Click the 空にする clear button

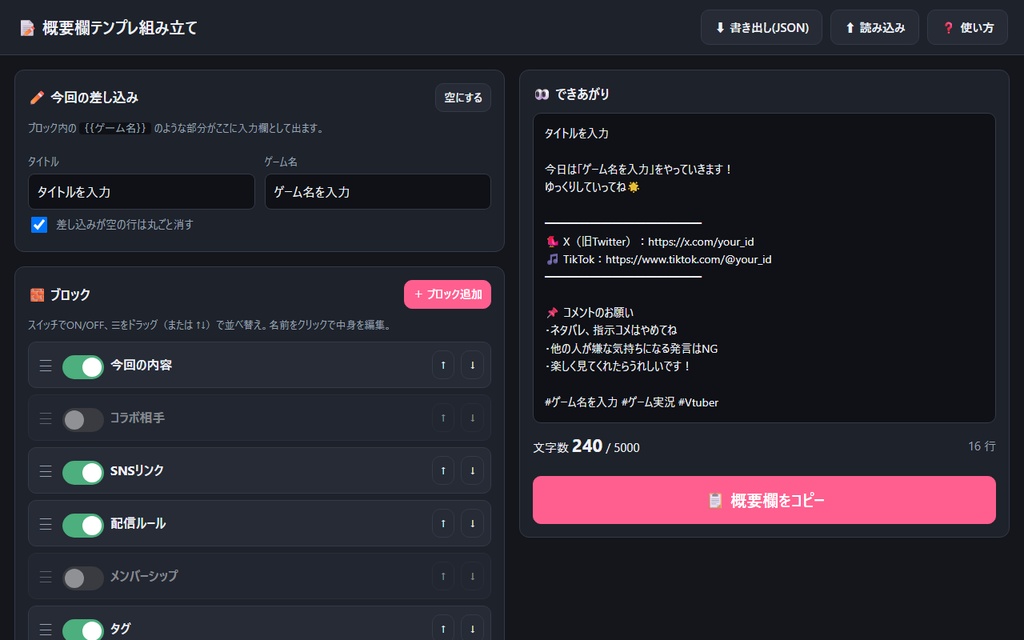tap(463, 97)
